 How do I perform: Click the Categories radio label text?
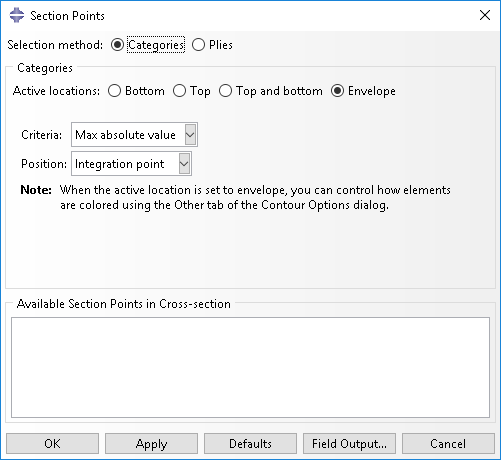(156, 45)
